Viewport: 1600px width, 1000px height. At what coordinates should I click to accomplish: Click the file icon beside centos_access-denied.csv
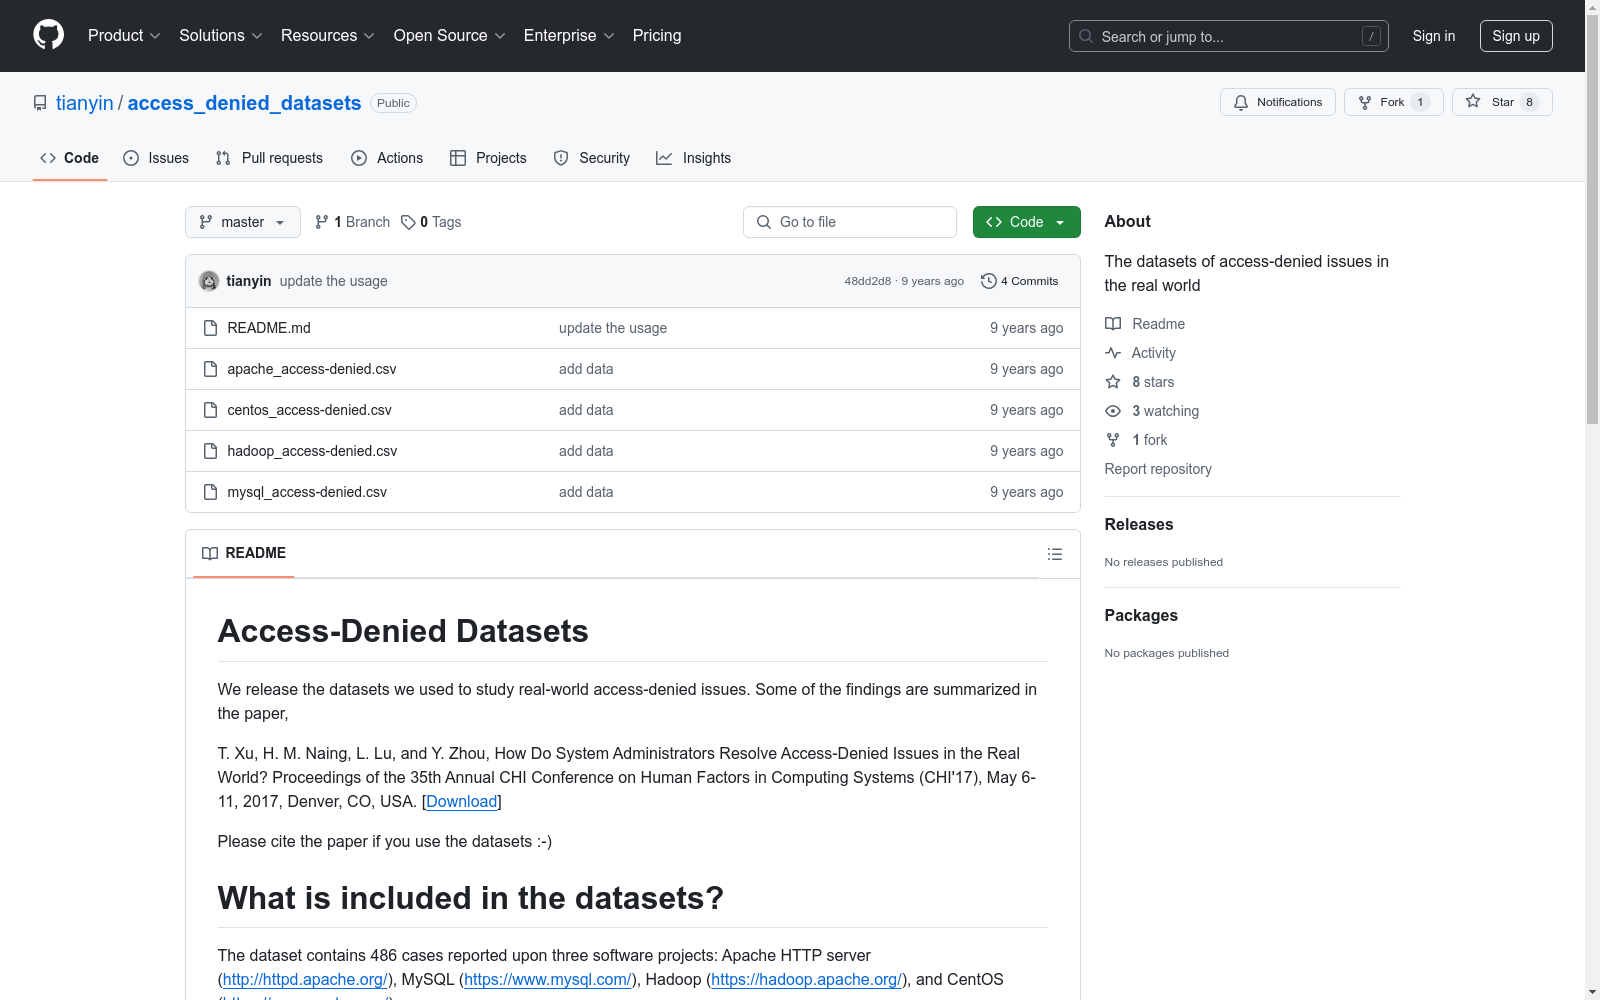pos(210,410)
